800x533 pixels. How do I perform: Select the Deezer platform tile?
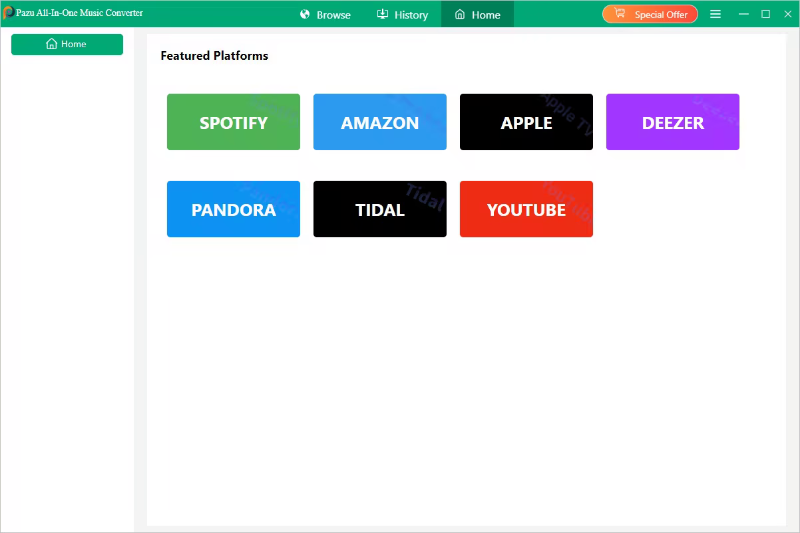tap(672, 122)
